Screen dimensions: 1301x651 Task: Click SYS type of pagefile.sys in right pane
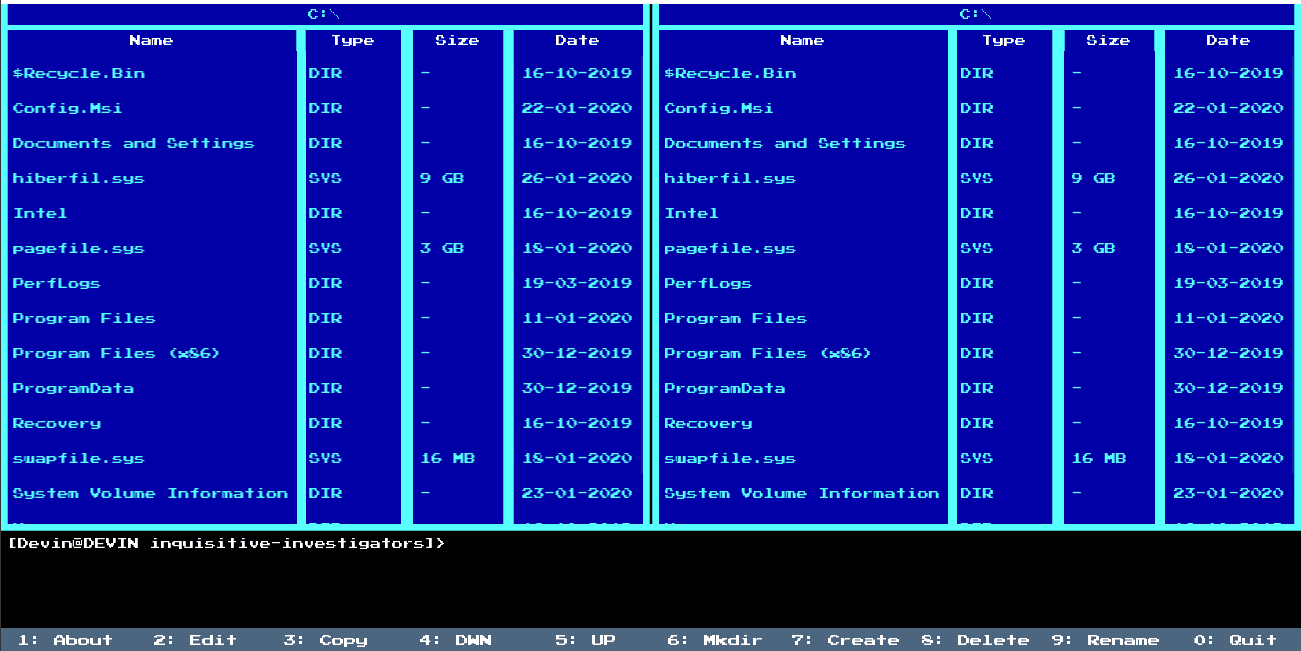click(x=976, y=248)
